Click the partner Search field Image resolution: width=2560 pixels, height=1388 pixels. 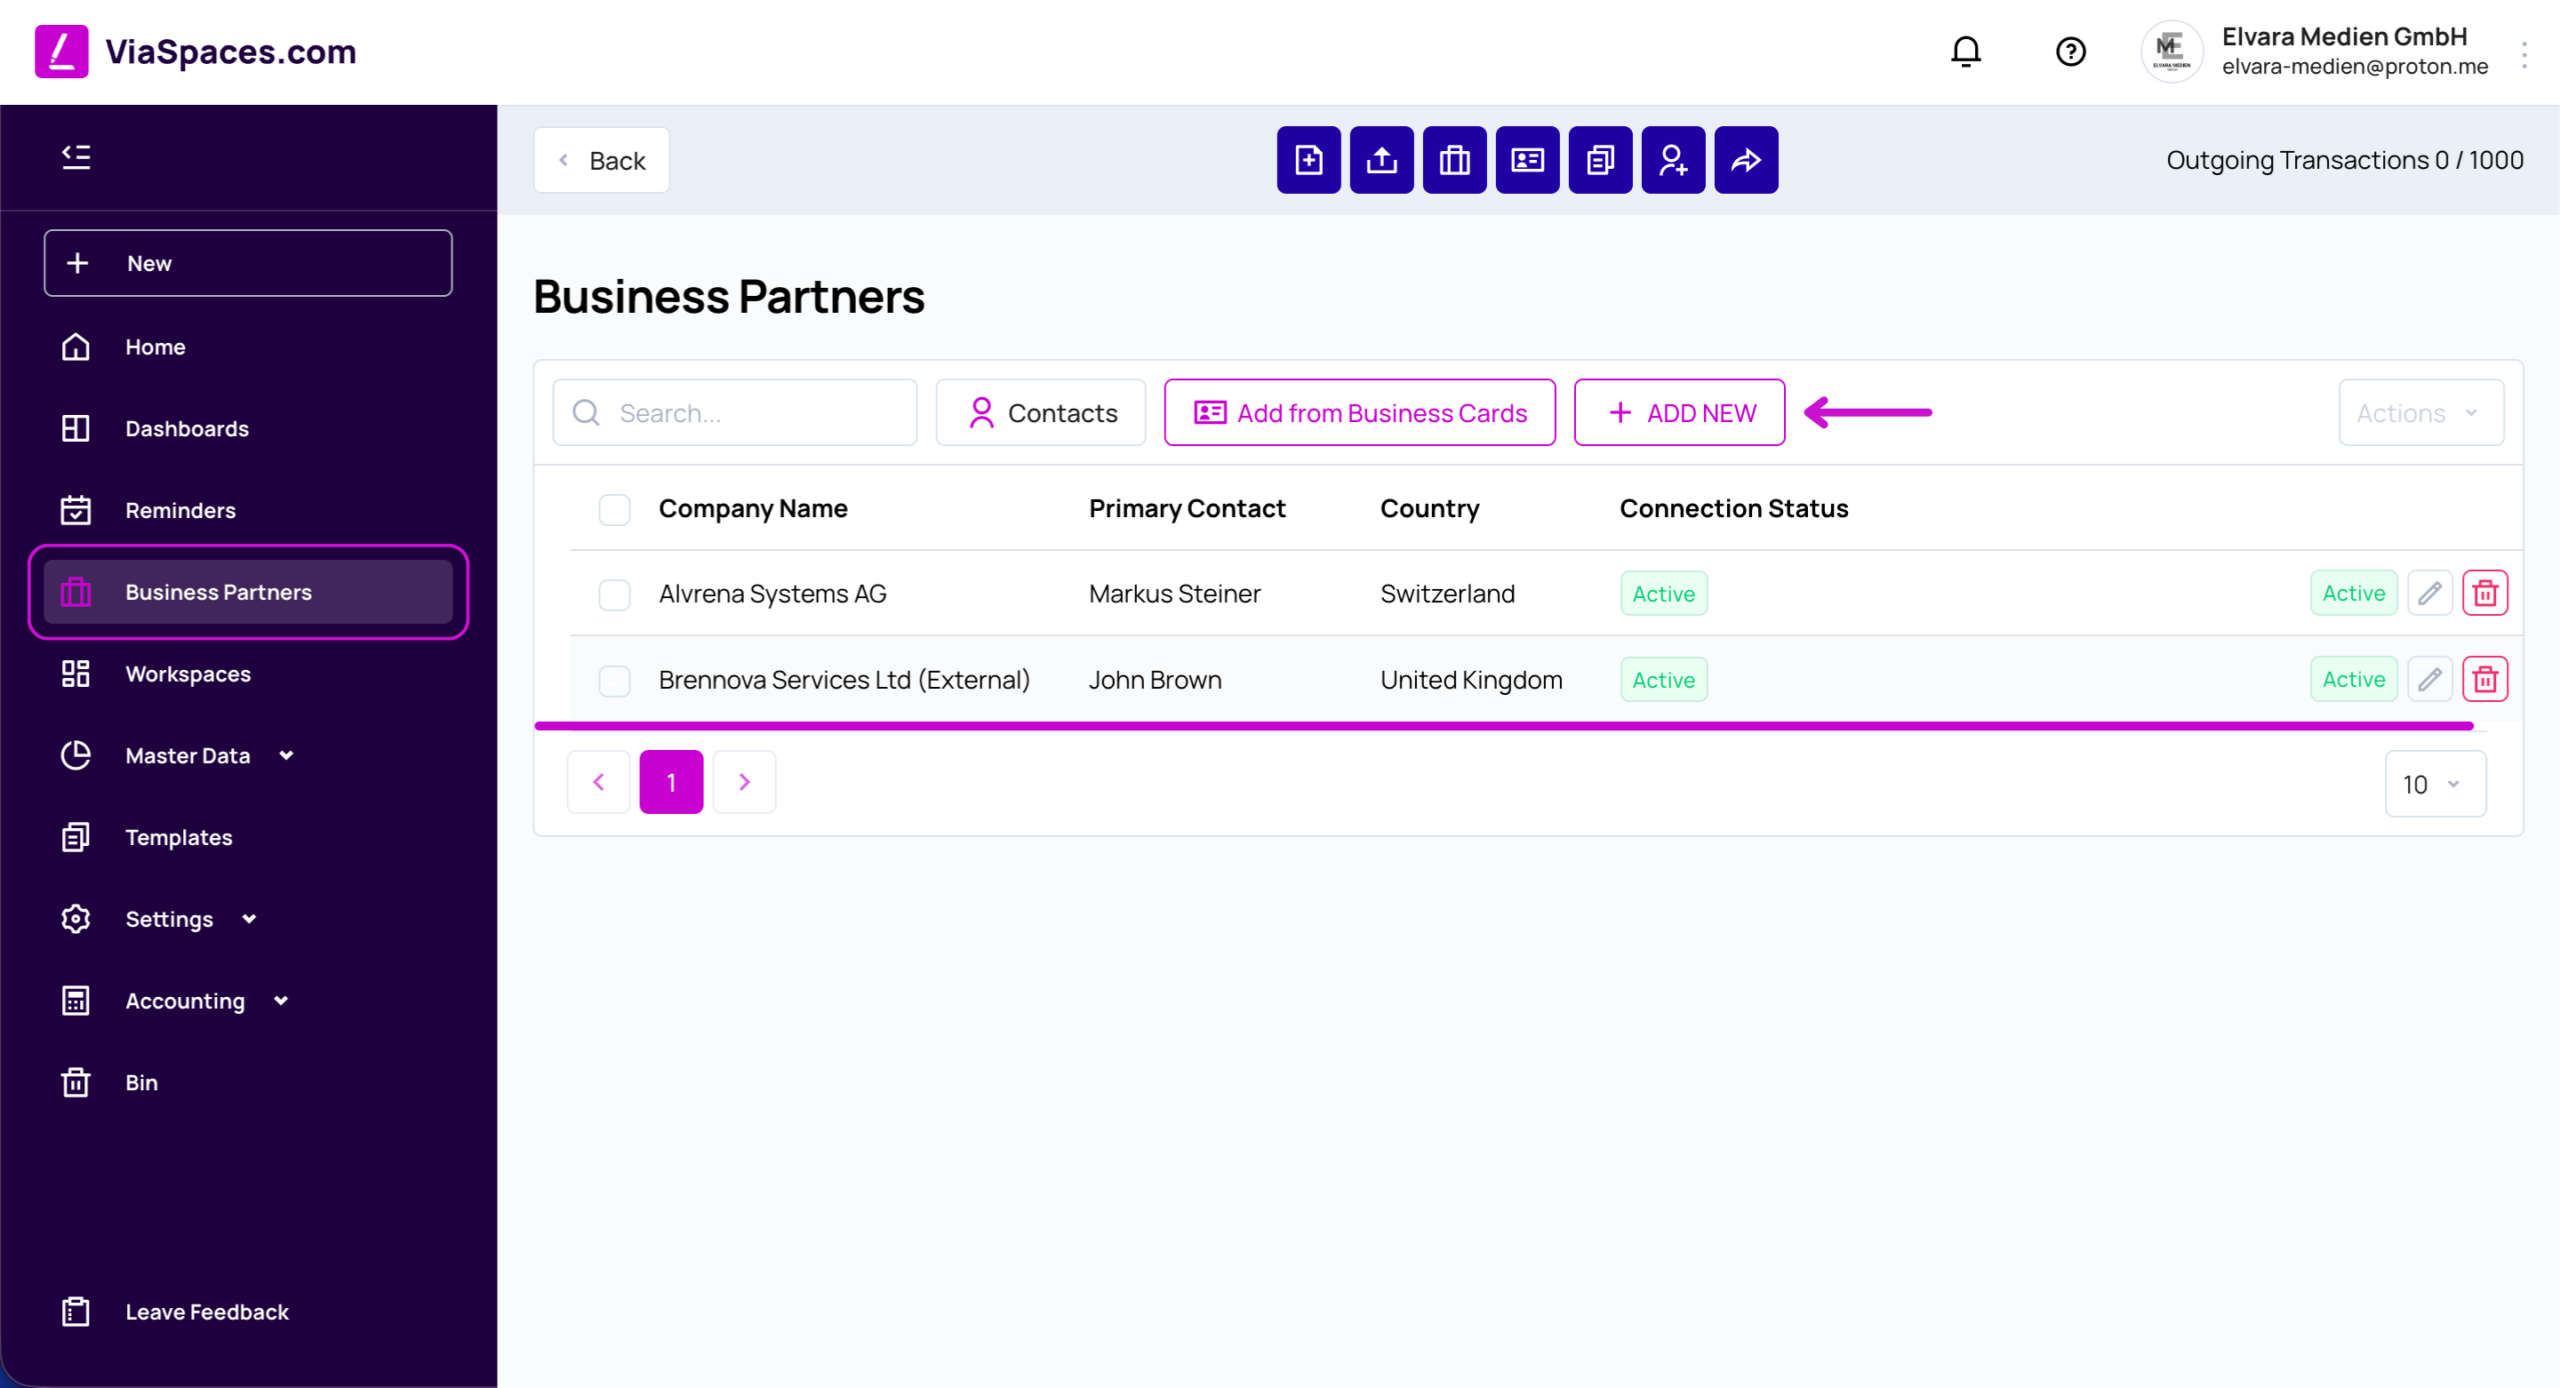point(735,412)
